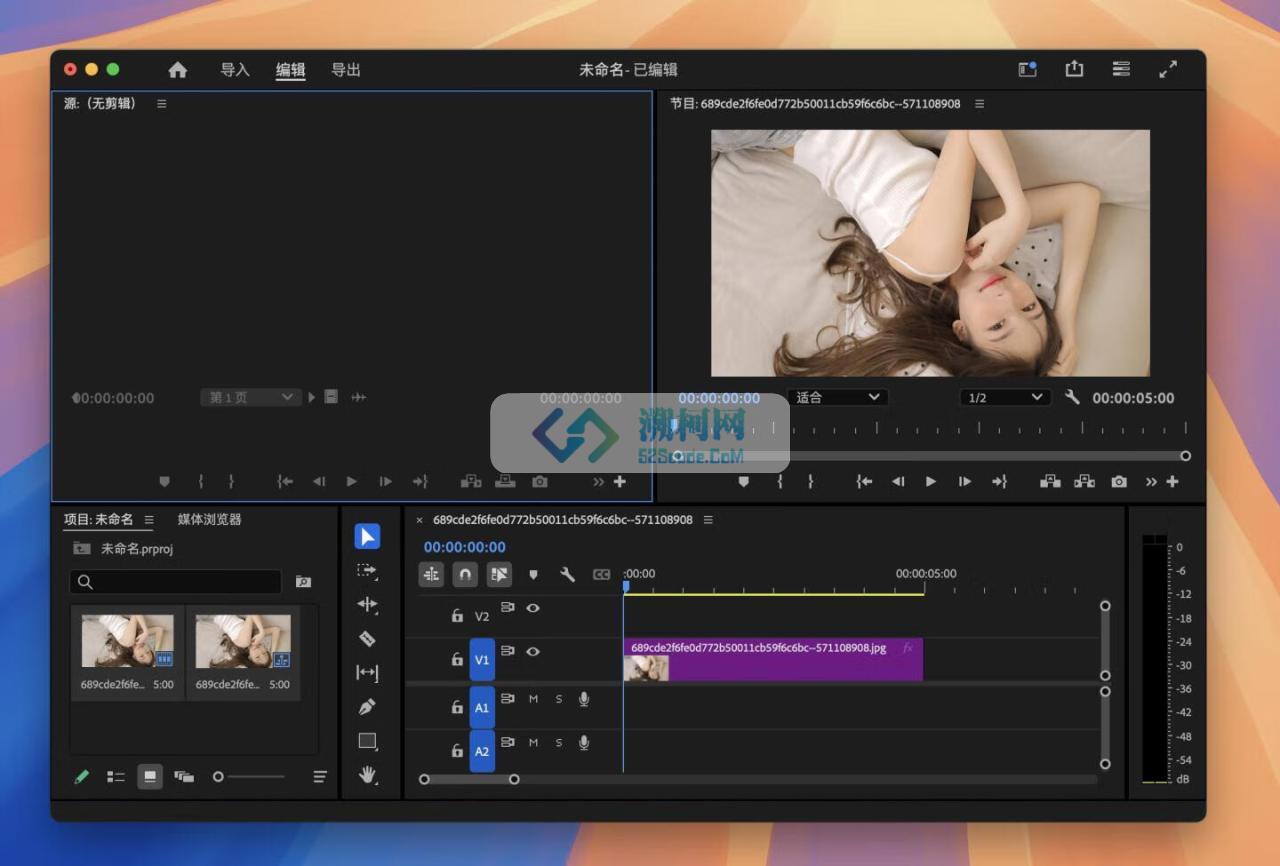1280x866 pixels.
Task: Select the Track Select Forward tool
Action: tap(367, 571)
